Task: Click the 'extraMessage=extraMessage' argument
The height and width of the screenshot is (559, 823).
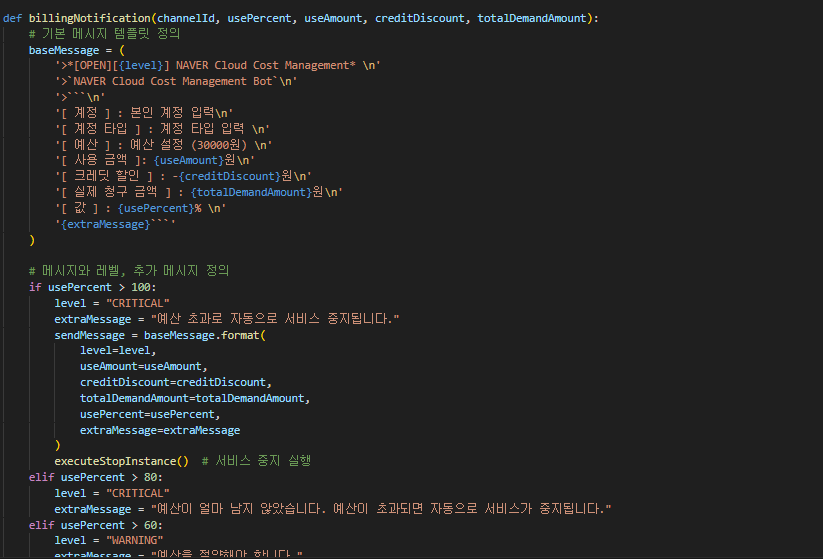Action: [160, 430]
